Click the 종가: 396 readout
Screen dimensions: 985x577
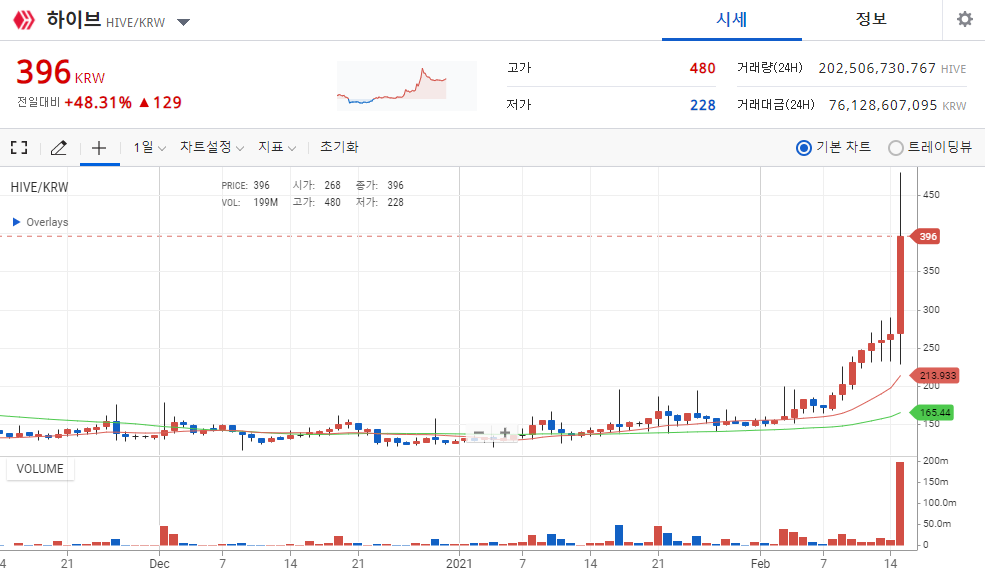[x=379, y=185]
